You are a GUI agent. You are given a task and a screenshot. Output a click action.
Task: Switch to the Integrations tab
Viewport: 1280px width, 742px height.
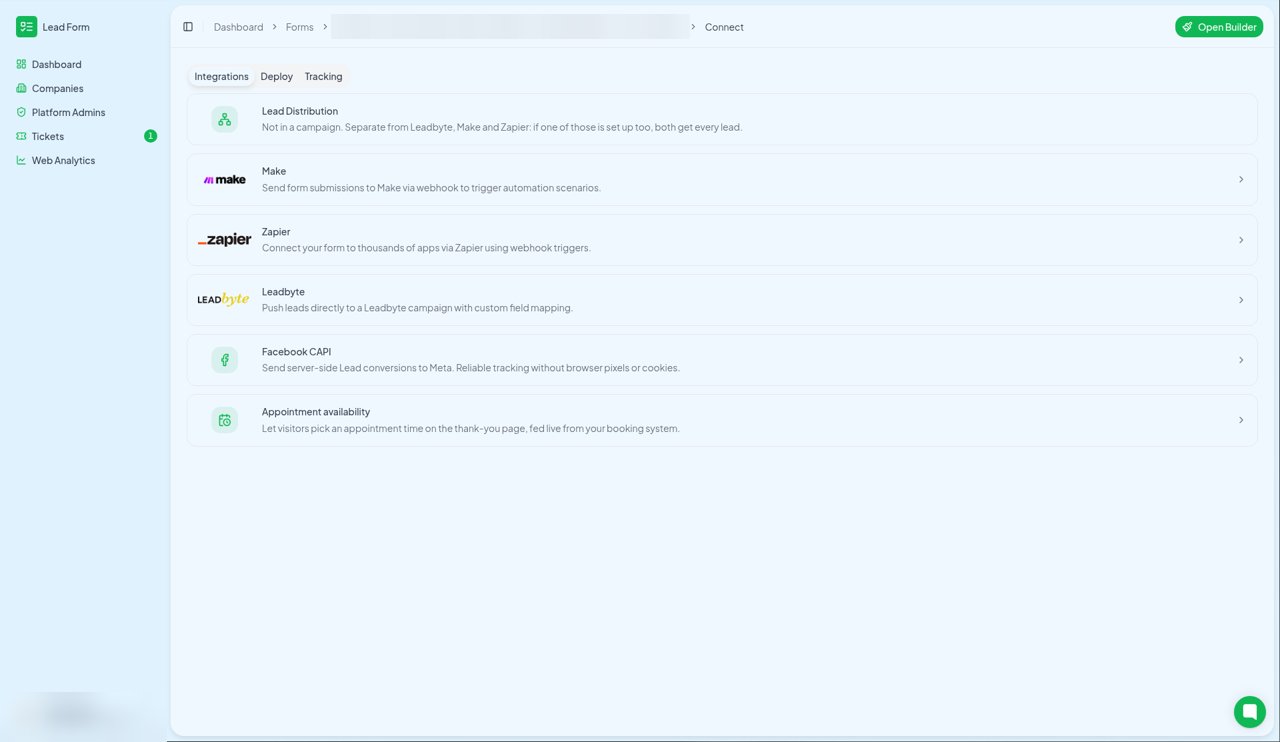click(221, 76)
